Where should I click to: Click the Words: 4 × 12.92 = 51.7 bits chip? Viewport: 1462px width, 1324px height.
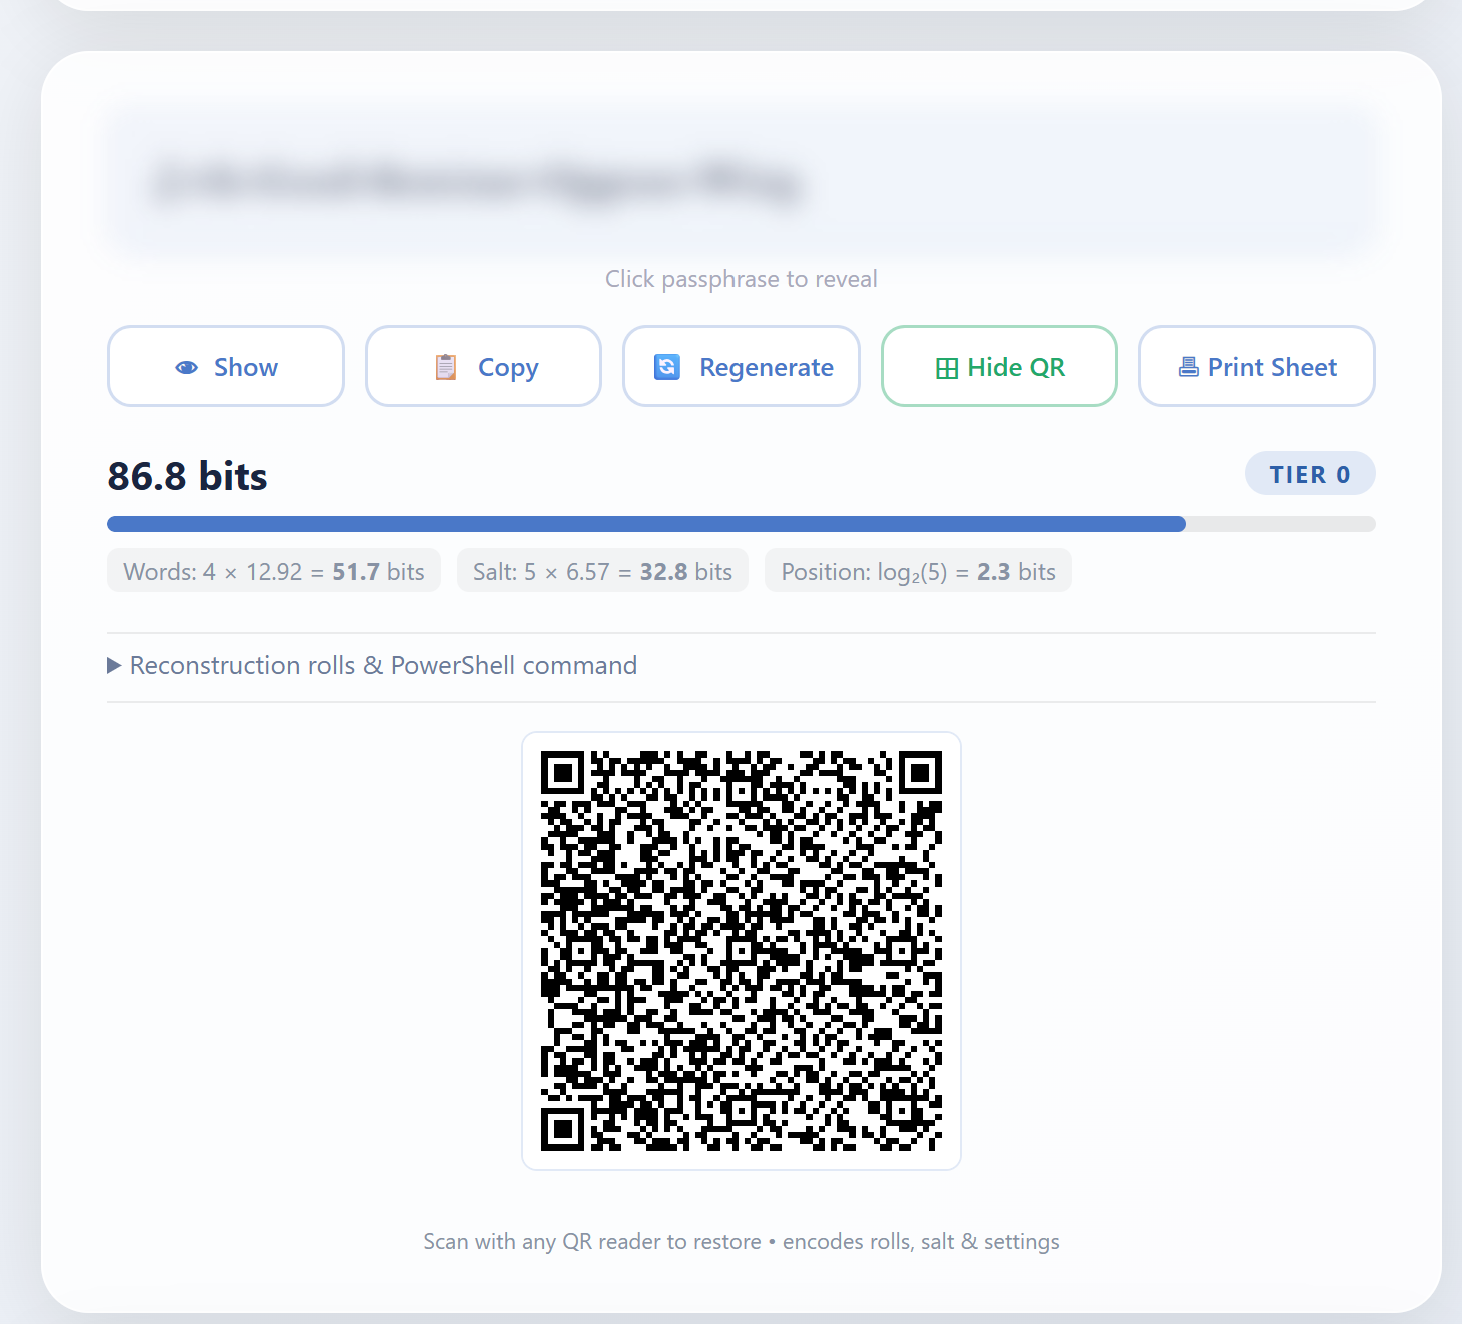point(274,572)
